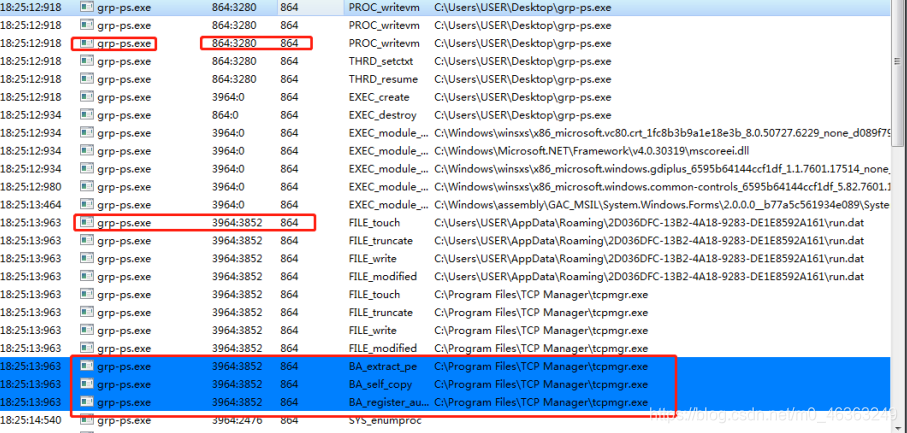Screen dimensions: 907x433
Task: Click the mscoreei.dll path cell
Action: (592, 151)
